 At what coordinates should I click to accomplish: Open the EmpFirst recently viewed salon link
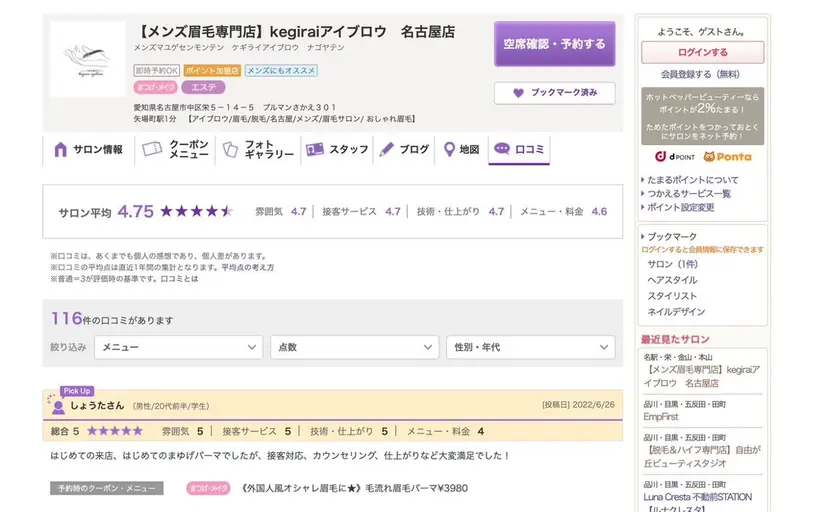[x=662, y=416]
